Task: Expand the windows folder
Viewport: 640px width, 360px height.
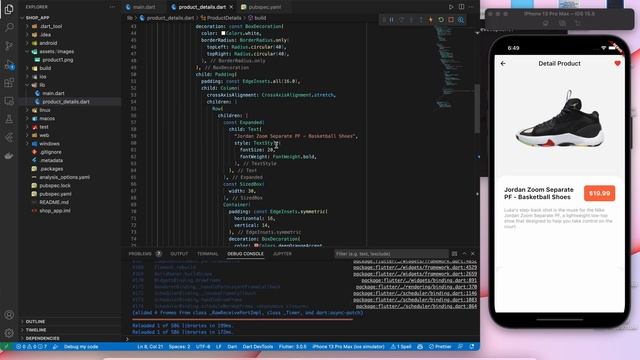Action: coord(49,144)
